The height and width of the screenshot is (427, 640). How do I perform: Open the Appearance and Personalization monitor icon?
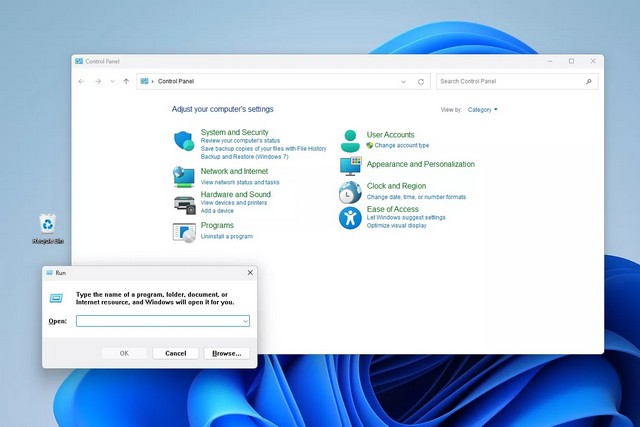(x=350, y=166)
